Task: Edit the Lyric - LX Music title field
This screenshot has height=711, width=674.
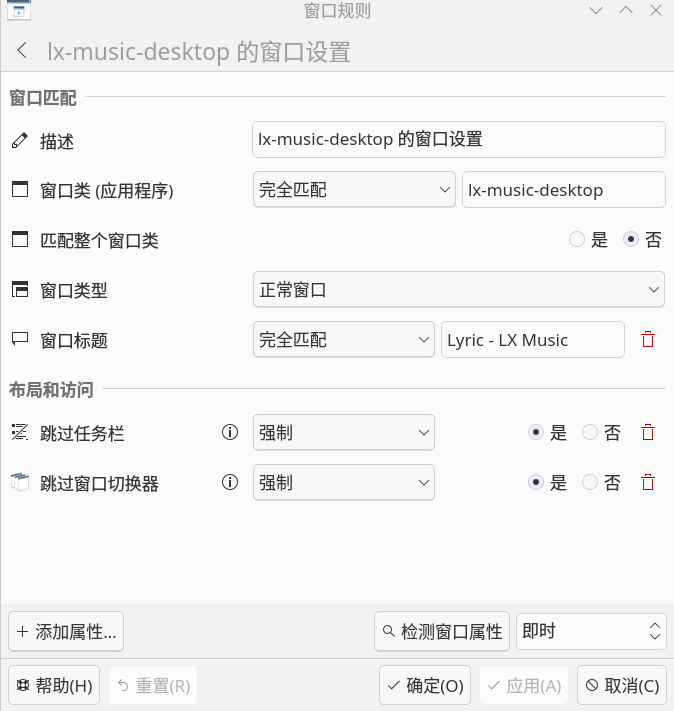Action: [x=533, y=339]
